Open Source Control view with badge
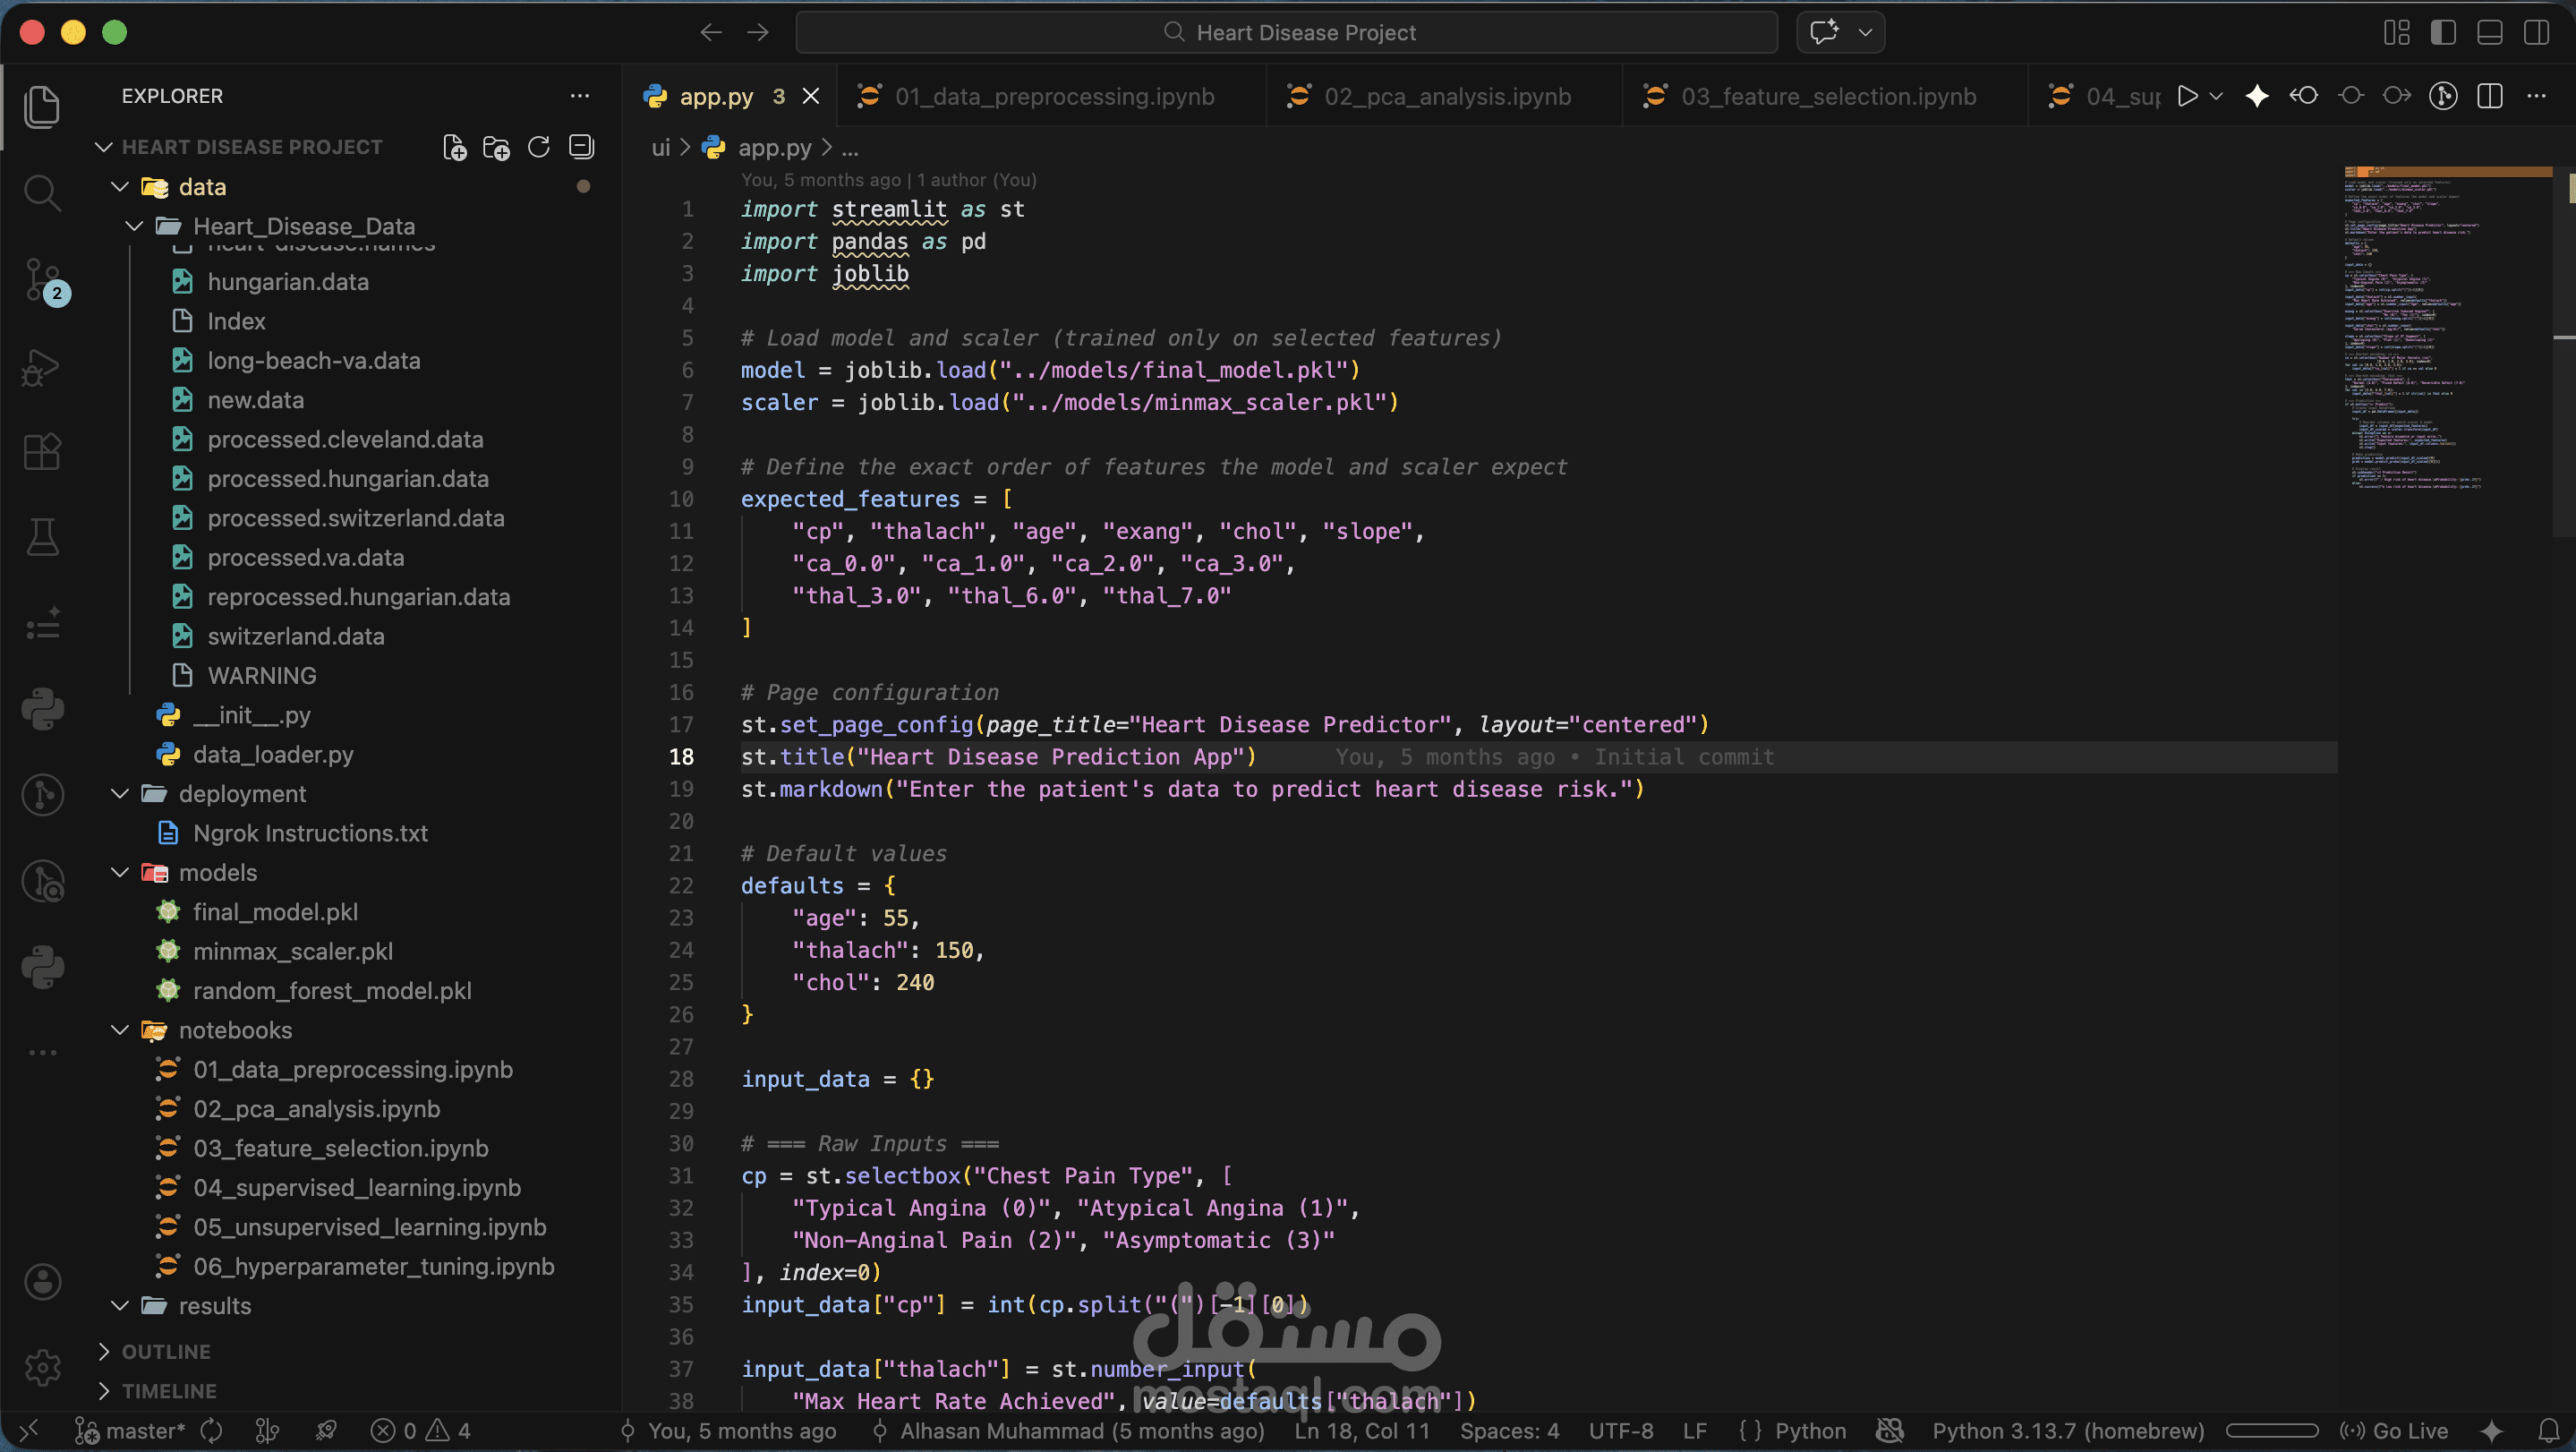 pyautogui.click(x=42, y=279)
